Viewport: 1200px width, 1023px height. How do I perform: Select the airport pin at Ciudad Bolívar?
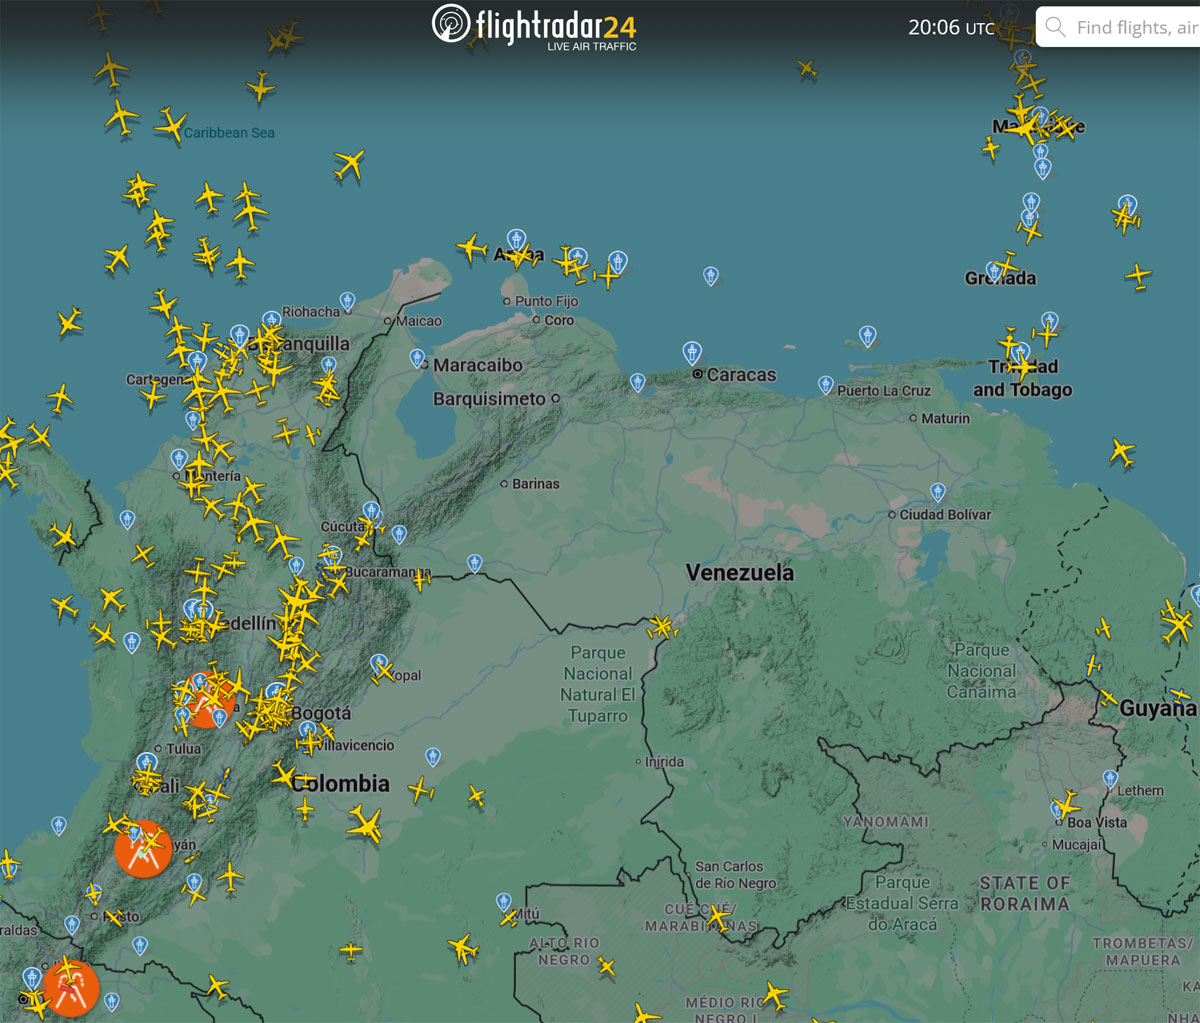[937, 492]
